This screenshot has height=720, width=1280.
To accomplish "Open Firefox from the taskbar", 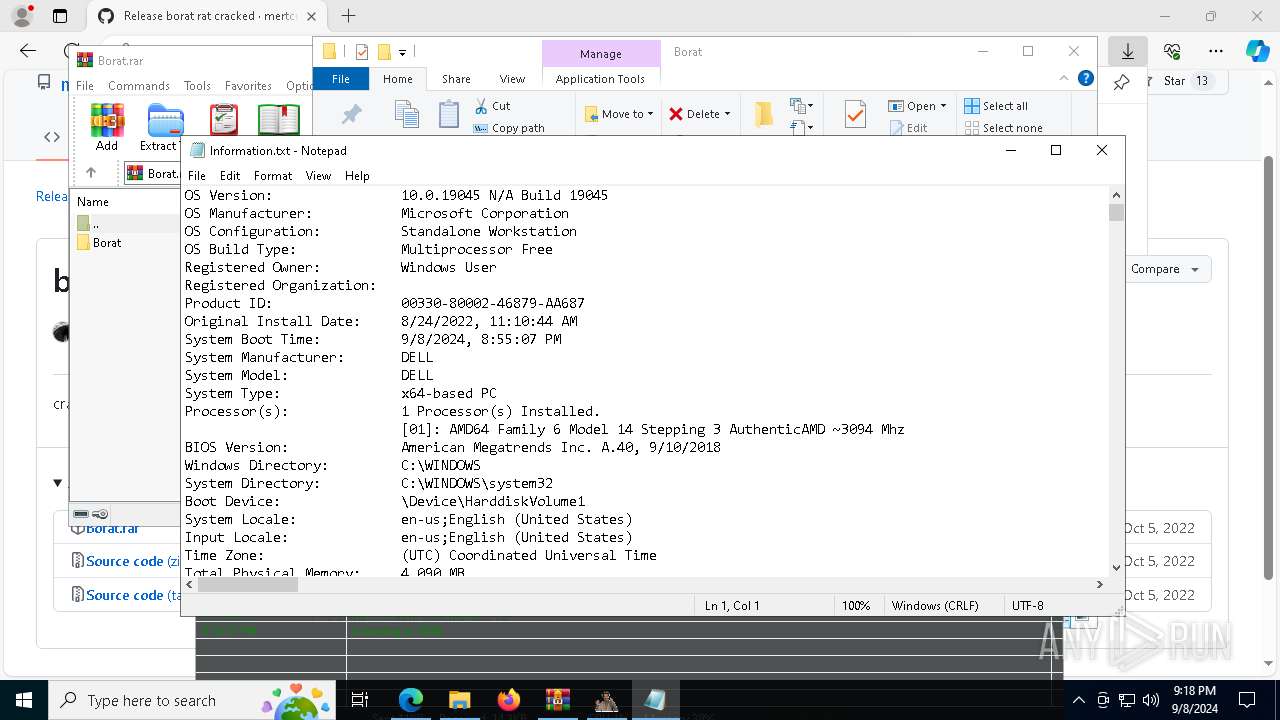I will pyautogui.click(x=509, y=700).
